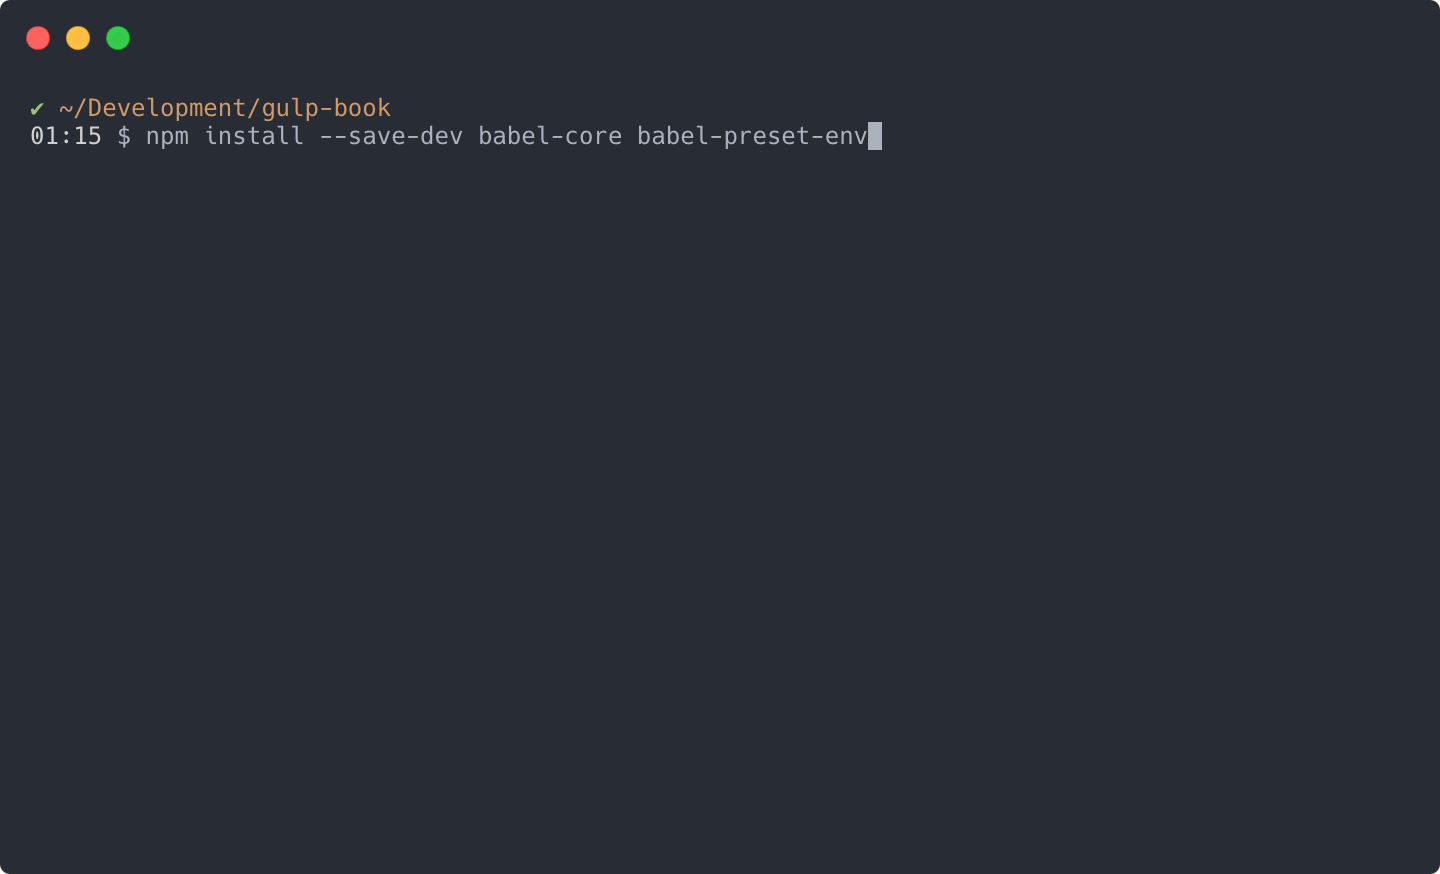Click the tilde at start of path
This screenshot has width=1440, height=874.
(66, 108)
